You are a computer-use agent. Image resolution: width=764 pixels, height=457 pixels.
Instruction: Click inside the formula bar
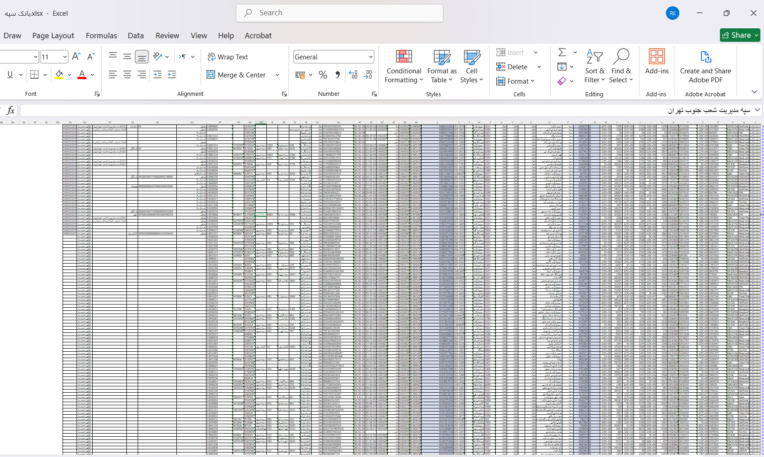click(x=386, y=111)
